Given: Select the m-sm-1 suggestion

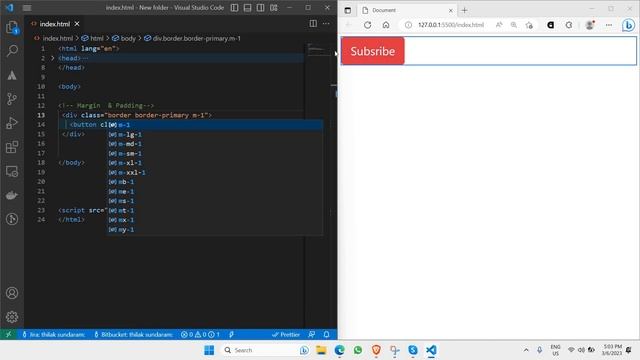Looking at the screenshot, I should (x=215, y=153).
